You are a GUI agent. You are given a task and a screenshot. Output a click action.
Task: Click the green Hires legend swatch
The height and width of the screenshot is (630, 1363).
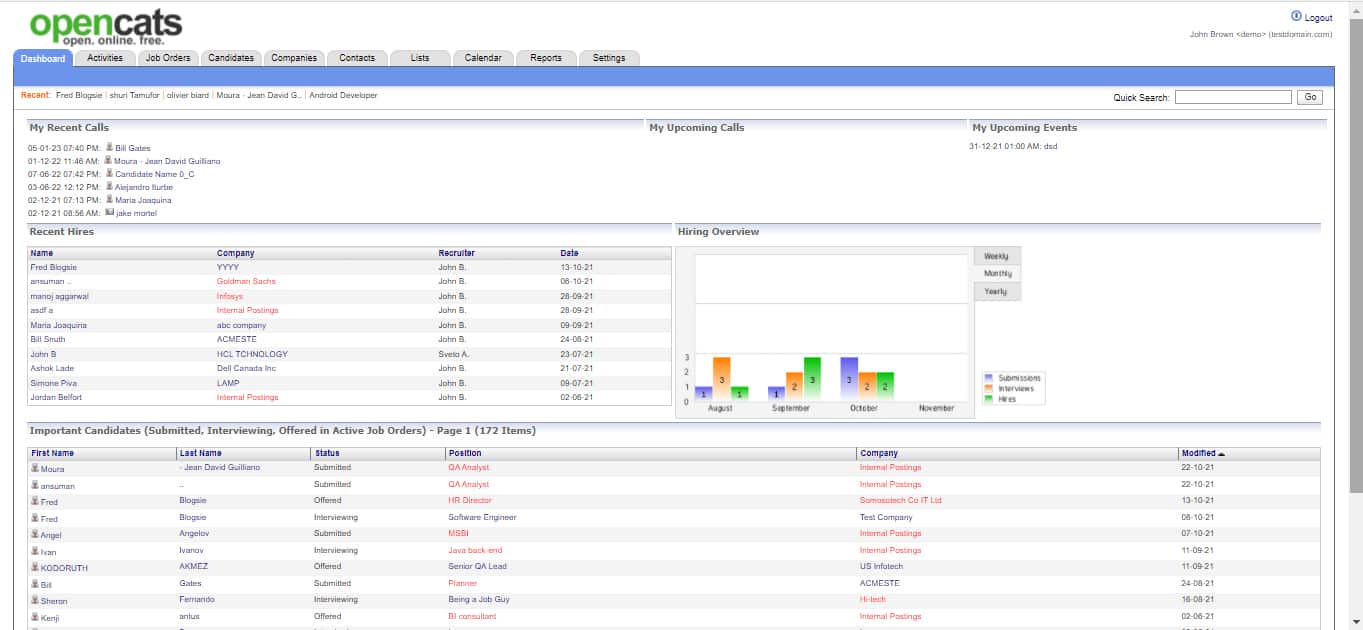[x=989, y=399]
